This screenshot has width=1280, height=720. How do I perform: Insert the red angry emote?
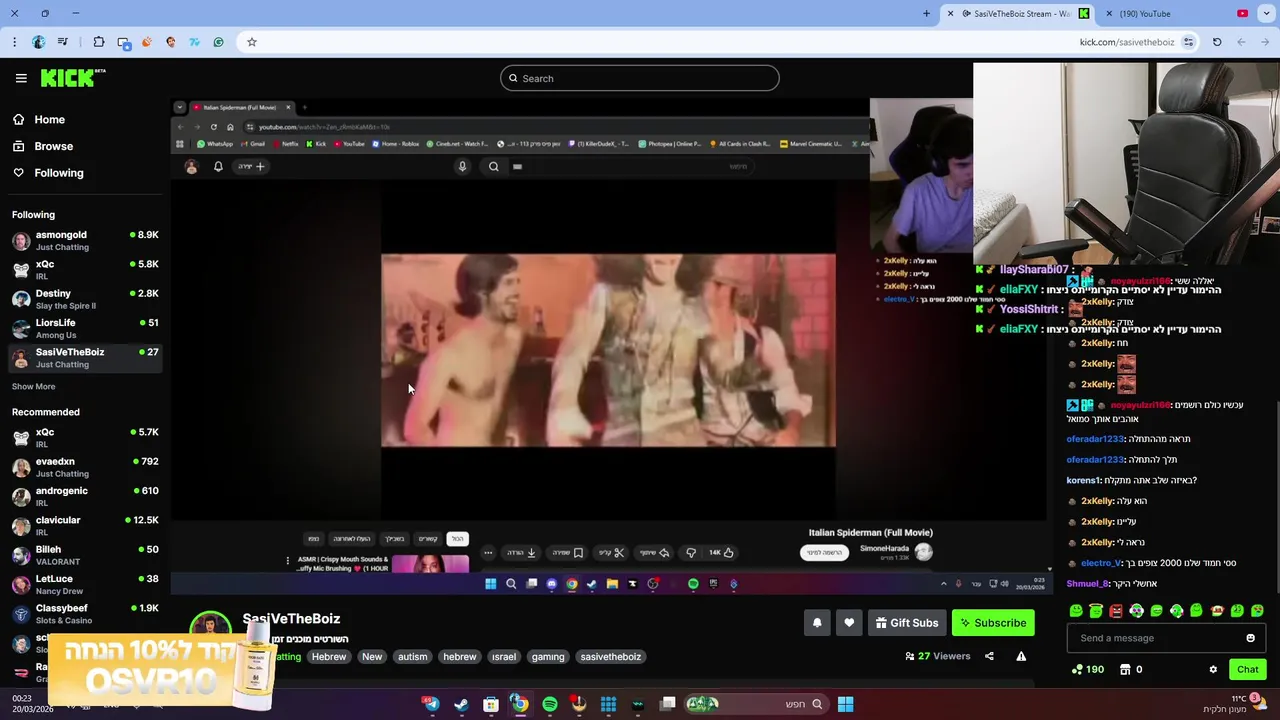(x=1116, y=610)
